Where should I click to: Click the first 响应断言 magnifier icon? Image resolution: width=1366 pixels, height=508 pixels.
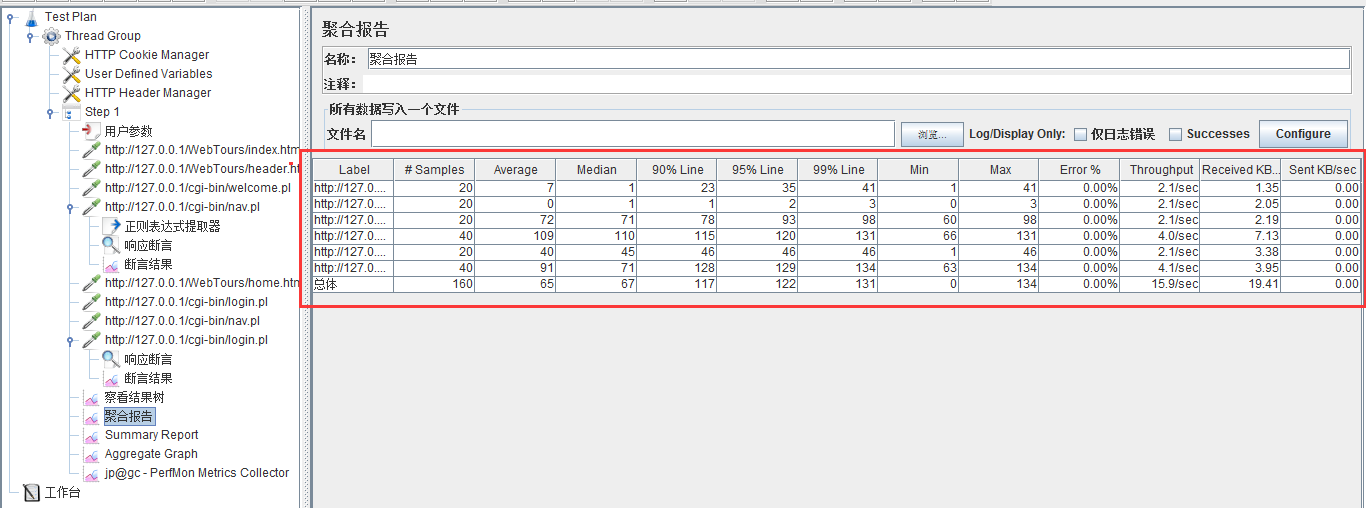point(111,245)
